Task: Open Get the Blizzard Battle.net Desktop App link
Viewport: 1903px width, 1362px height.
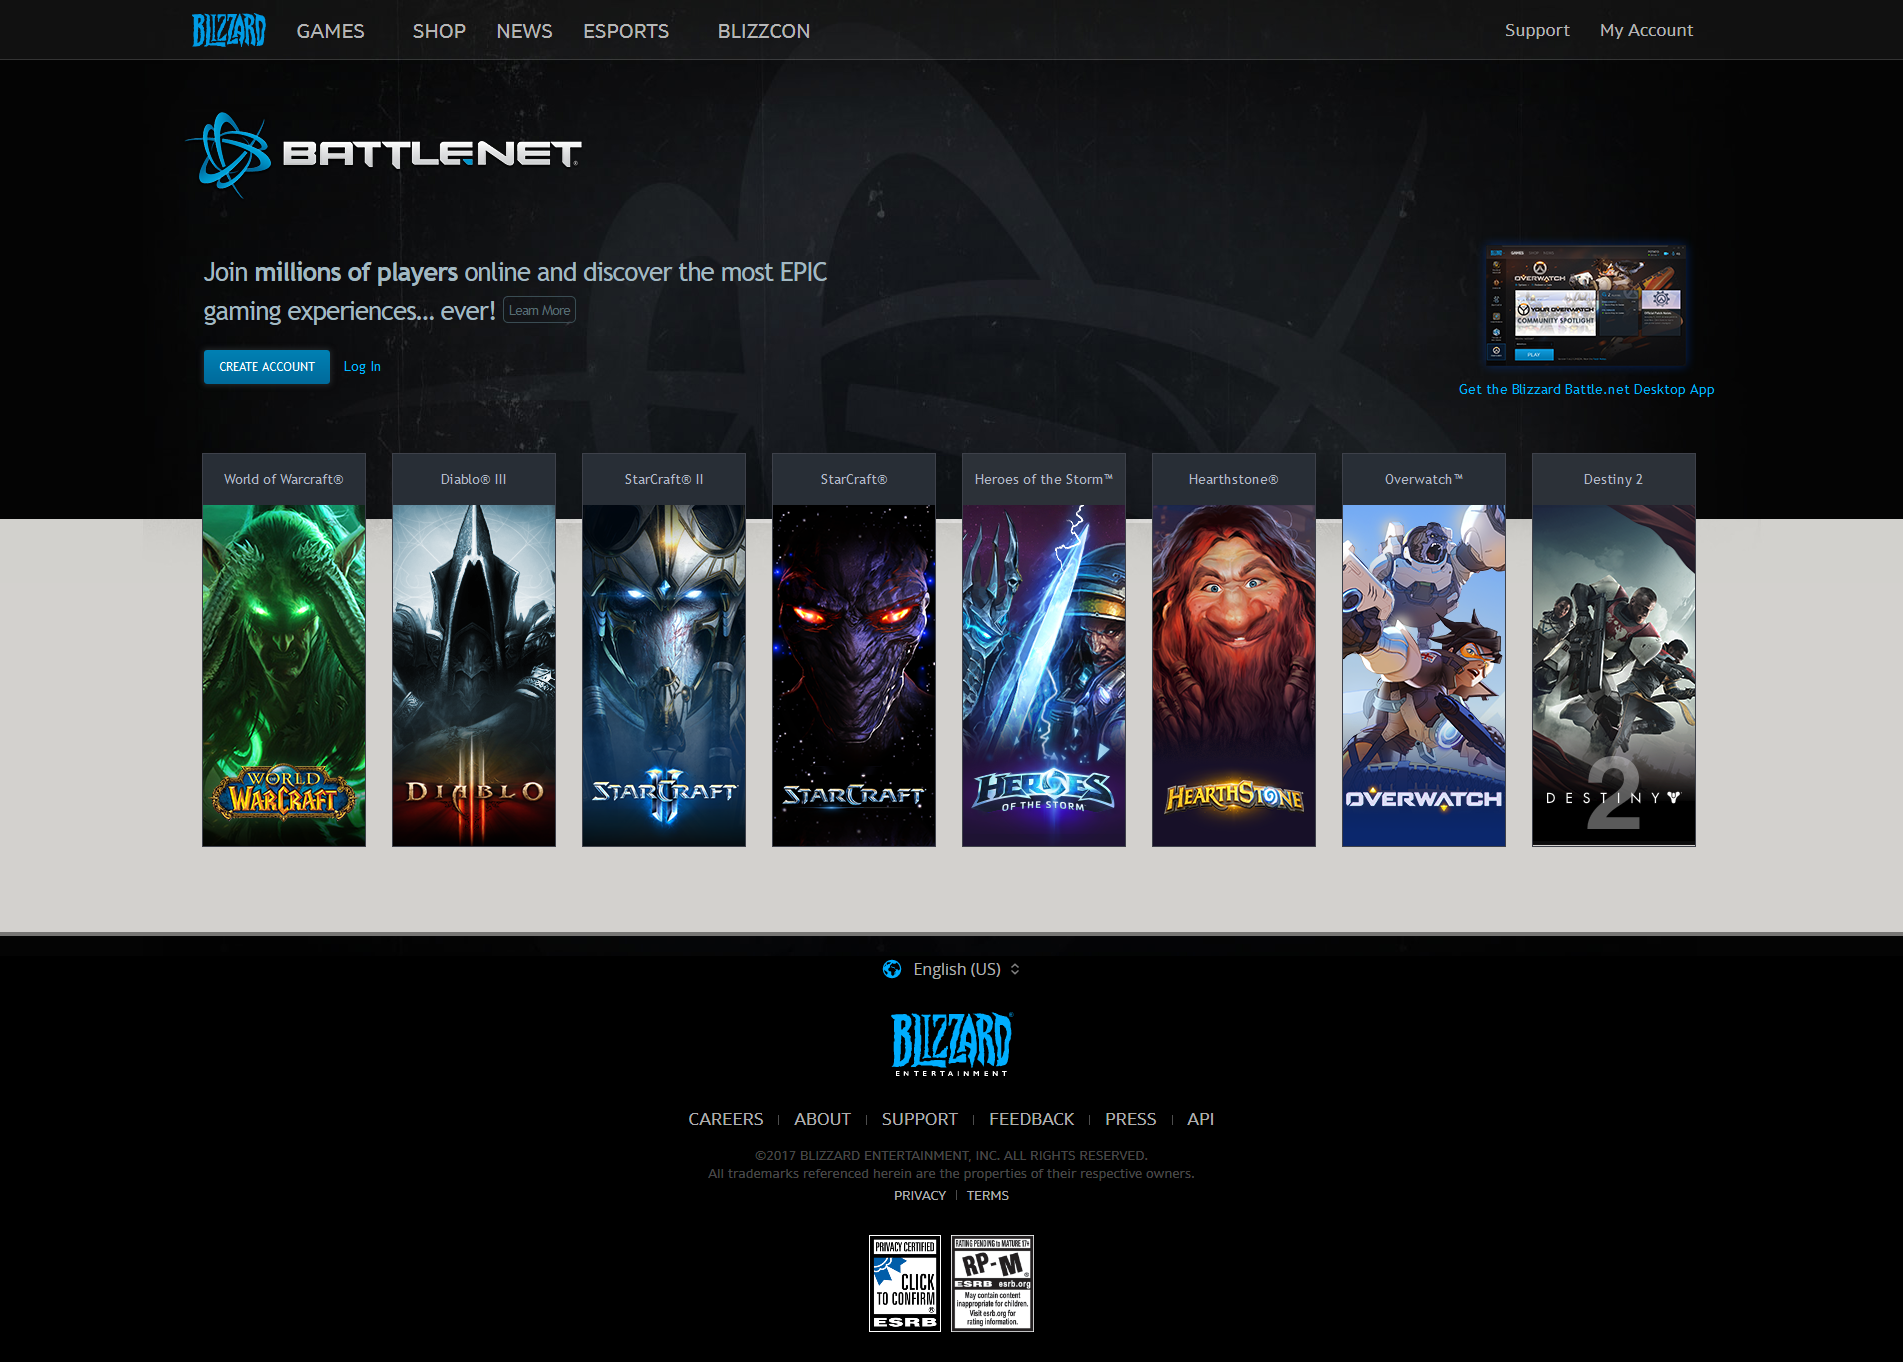Action: [1586, 390]
